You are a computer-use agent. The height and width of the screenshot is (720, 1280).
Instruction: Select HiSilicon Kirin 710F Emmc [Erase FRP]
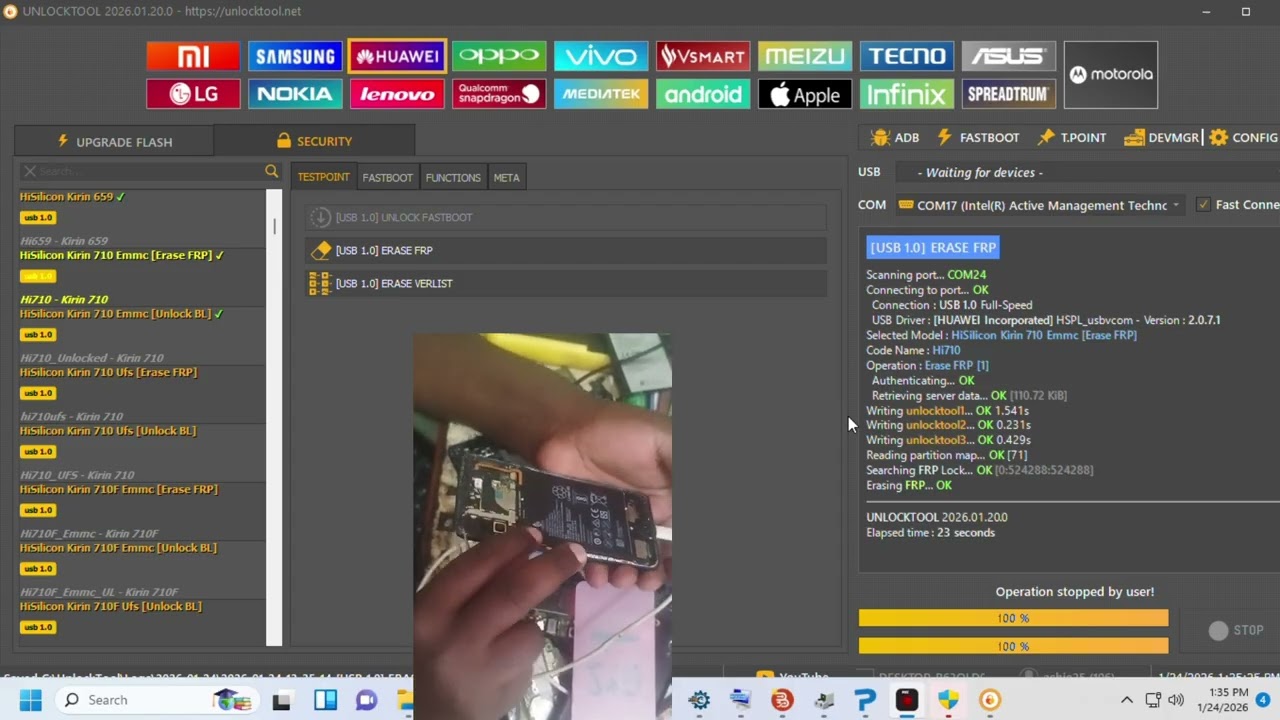tap(119, 489)
